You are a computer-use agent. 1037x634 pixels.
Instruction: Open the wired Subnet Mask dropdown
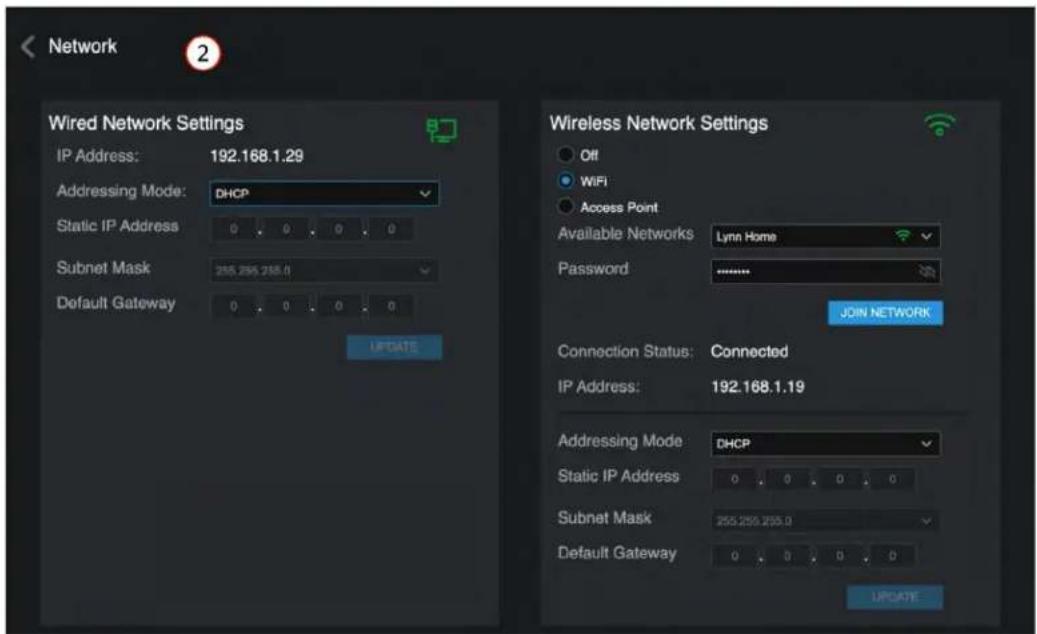323,270
